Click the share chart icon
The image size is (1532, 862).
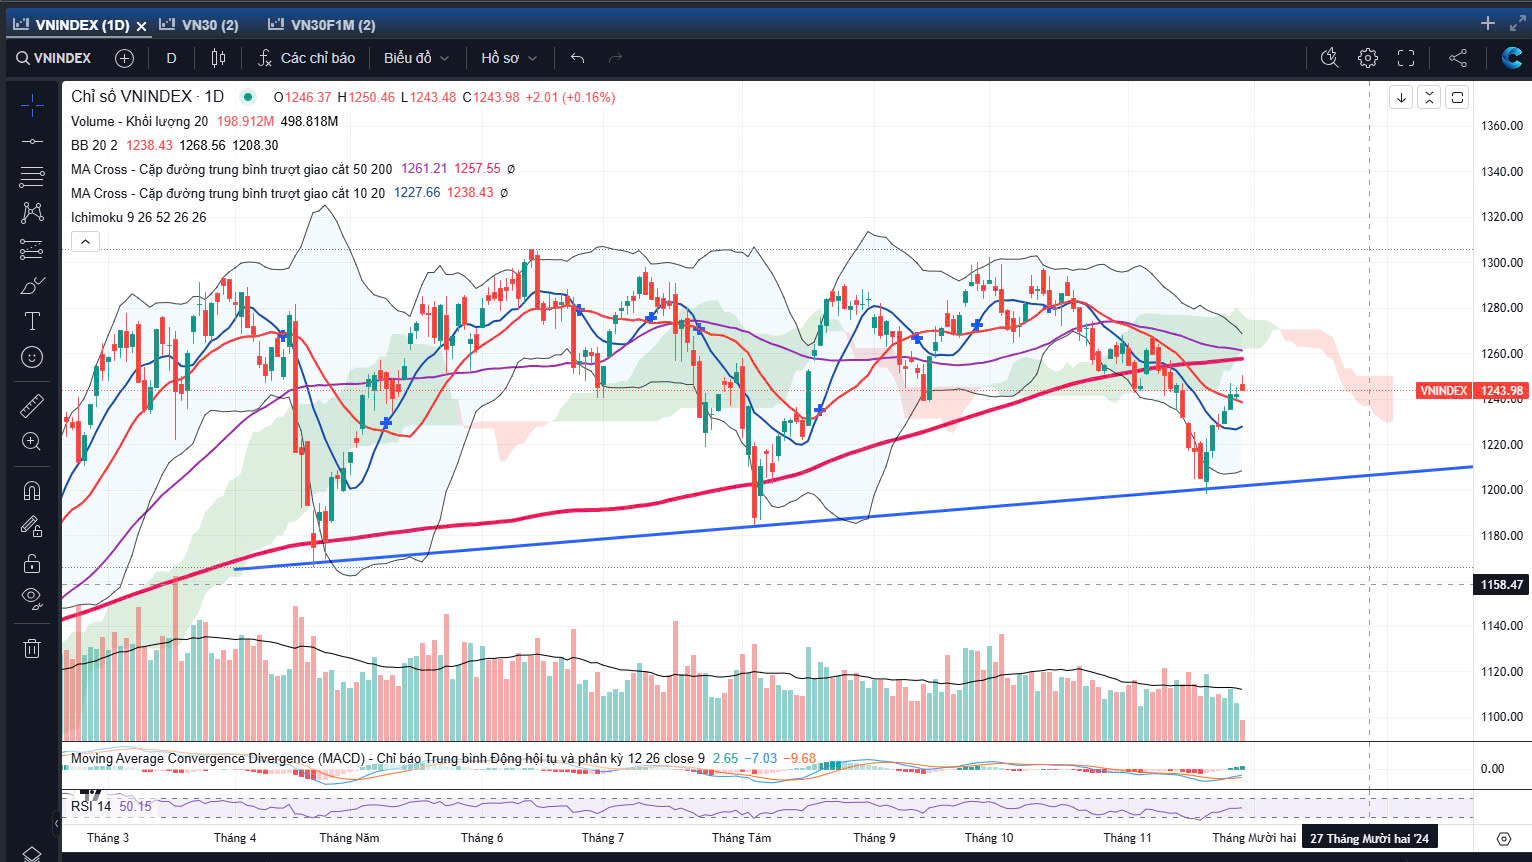(1458, 58)
